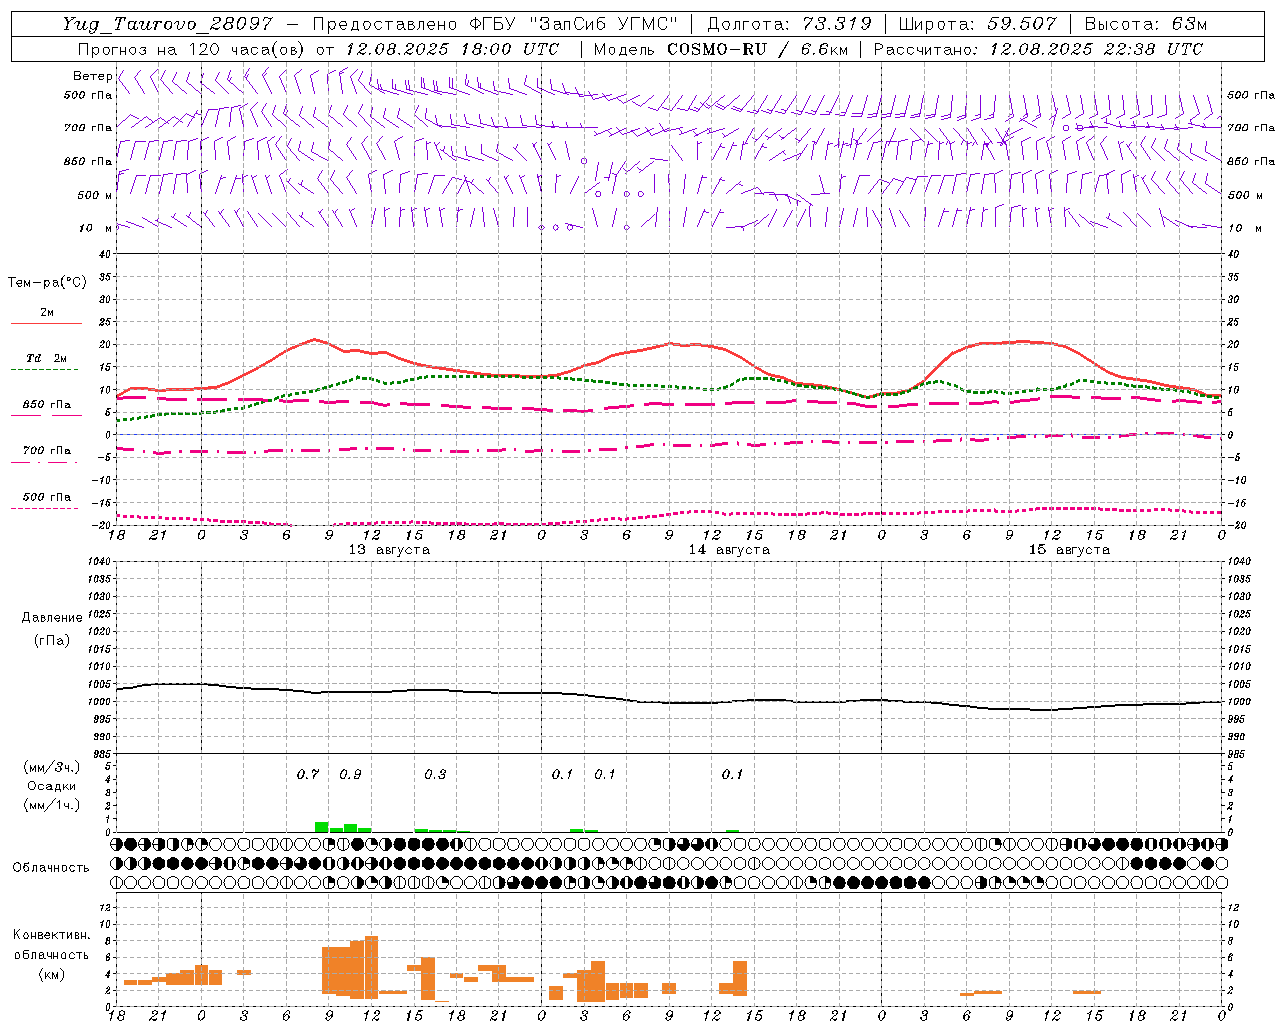
Task: Click the Осадки precipitation label
Action: (52, 786)
